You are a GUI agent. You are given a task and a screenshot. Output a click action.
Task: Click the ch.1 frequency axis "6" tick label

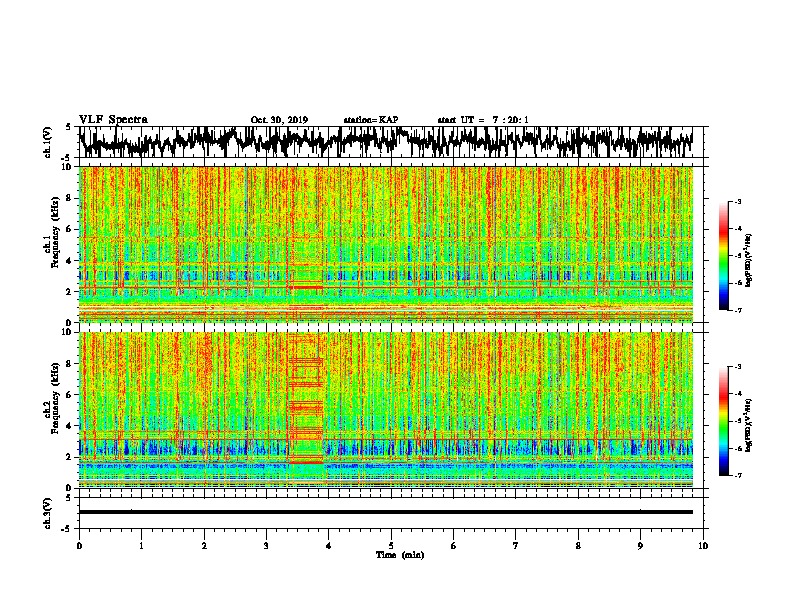68,229
